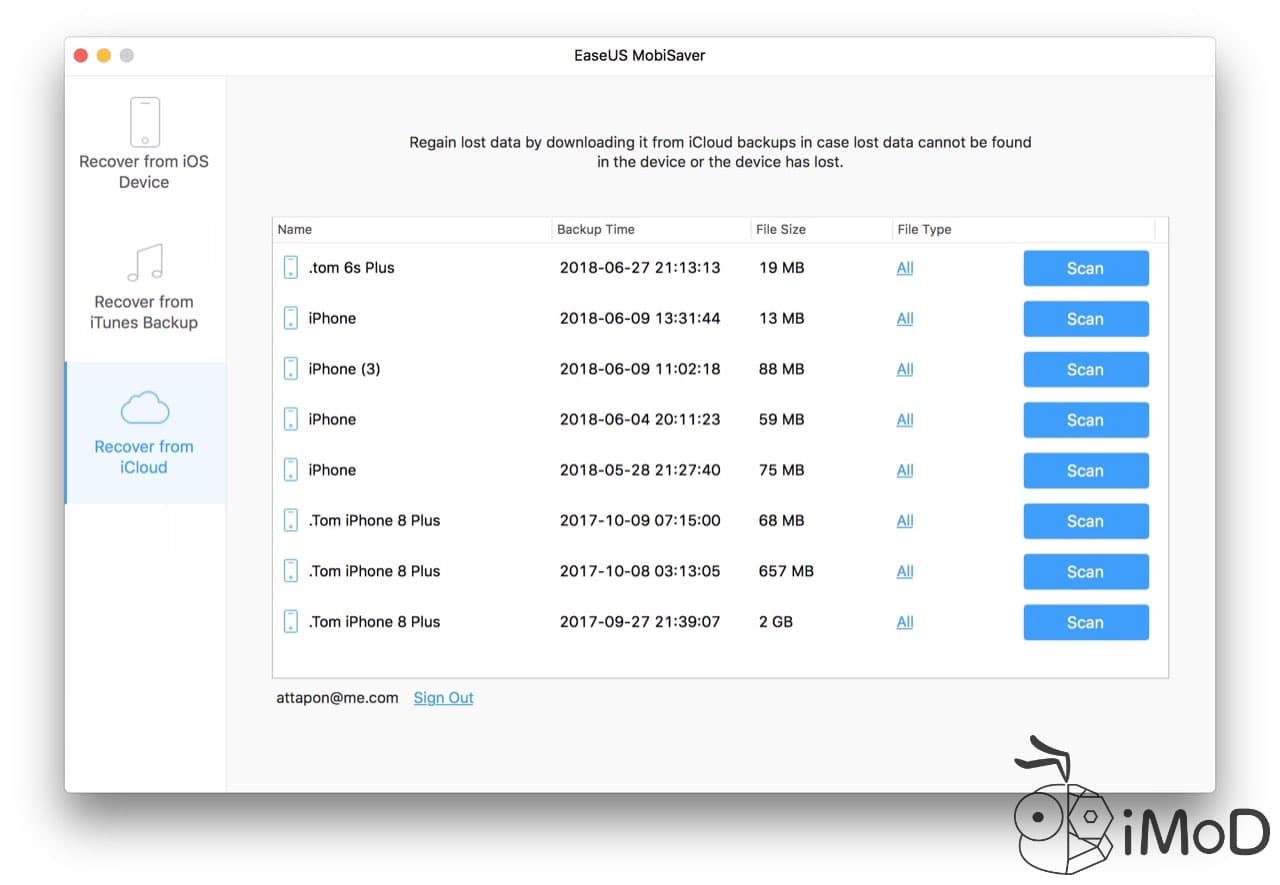Click the device icon for the 2 GB backup

coord(291,621)
